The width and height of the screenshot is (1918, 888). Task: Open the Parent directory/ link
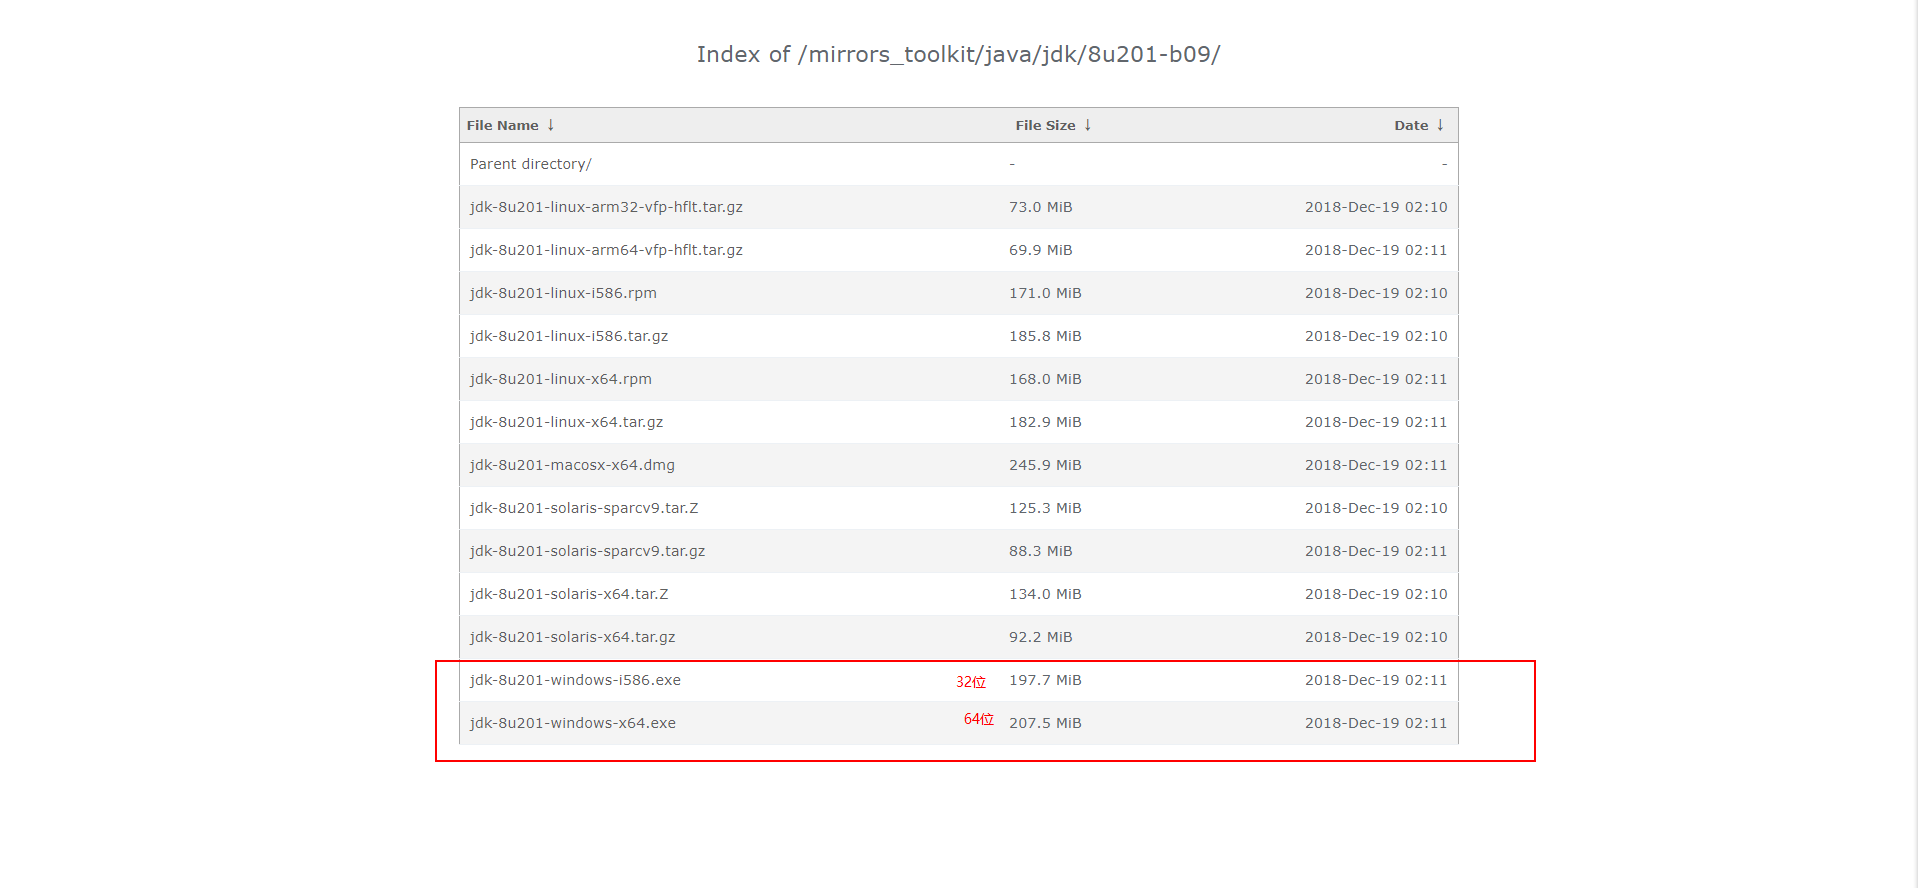click(x=530, y=164)
